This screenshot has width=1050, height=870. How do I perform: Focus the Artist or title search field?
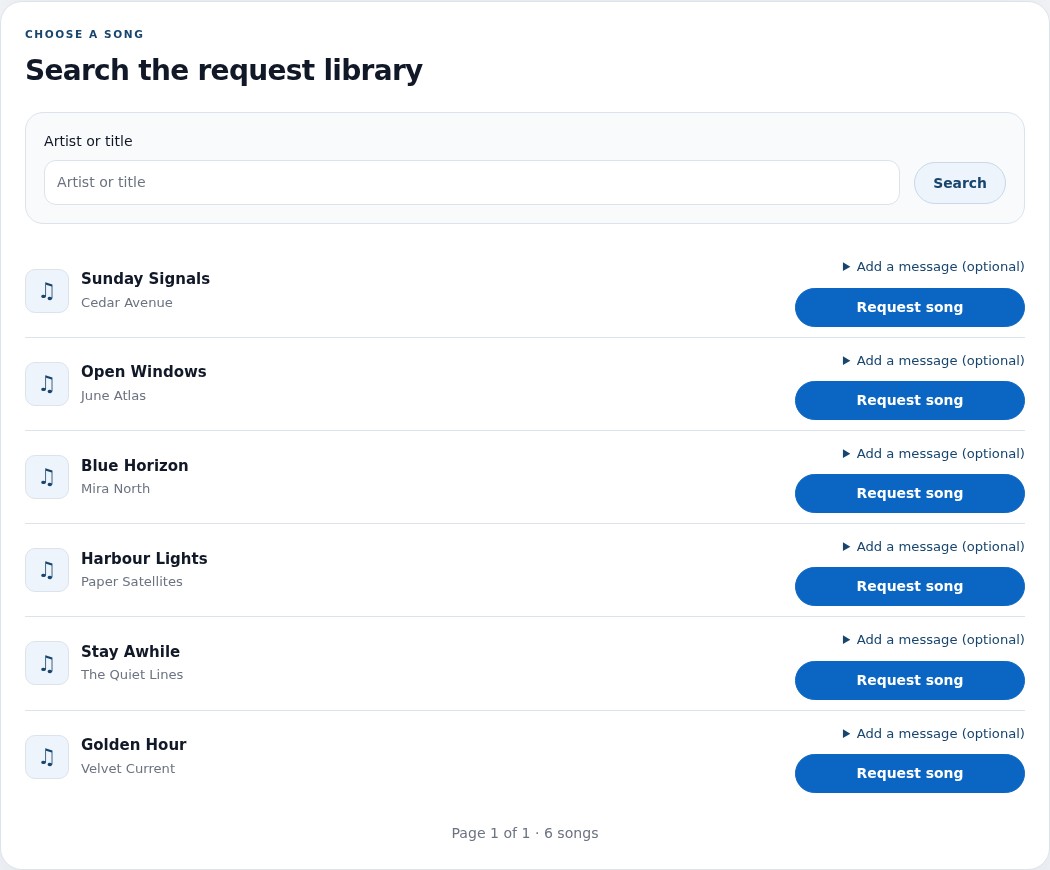(x=471, y=182)
